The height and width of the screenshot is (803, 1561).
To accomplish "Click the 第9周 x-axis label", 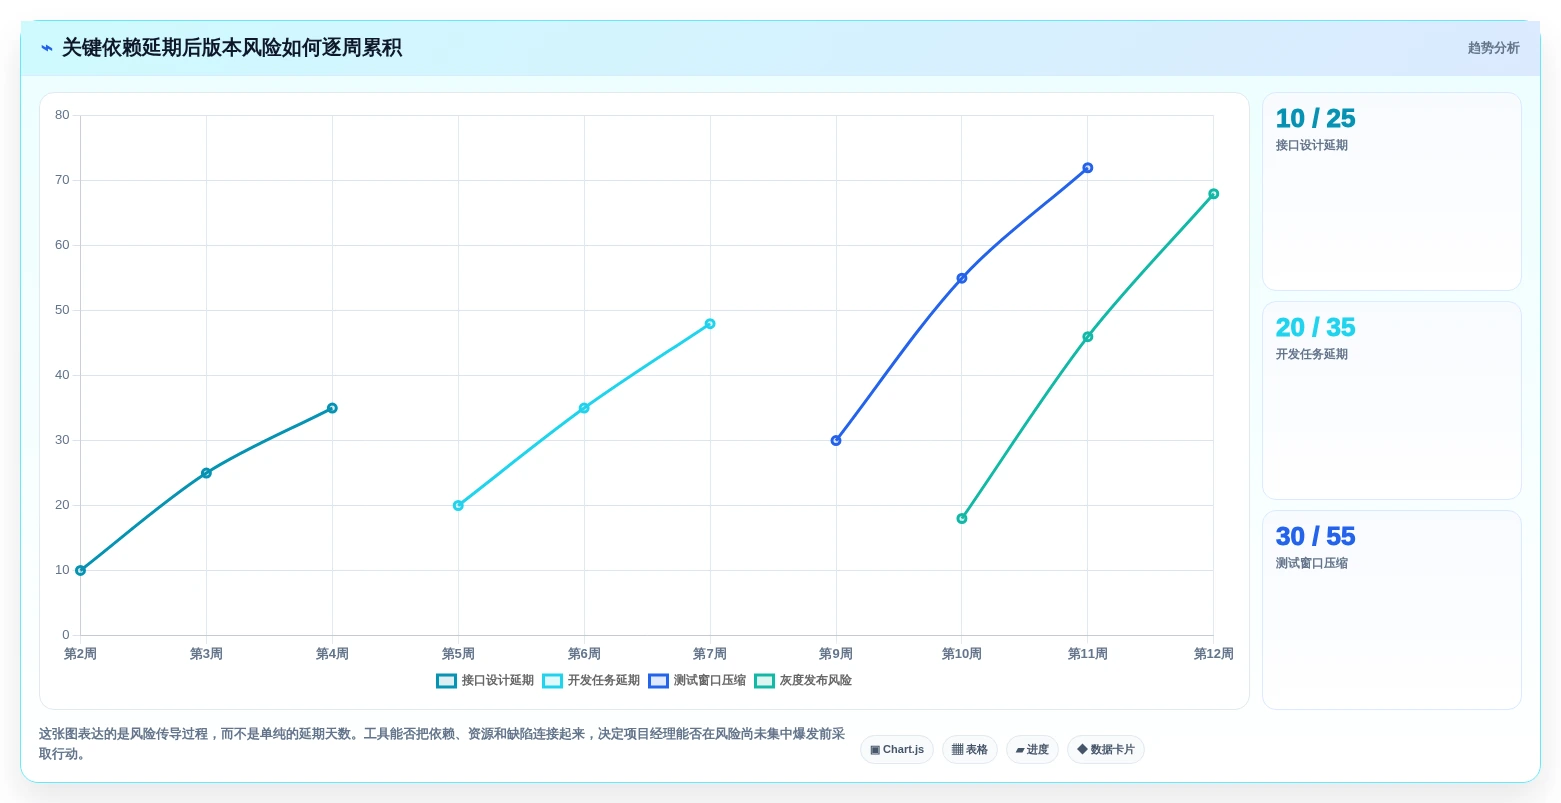I will 836,654.
